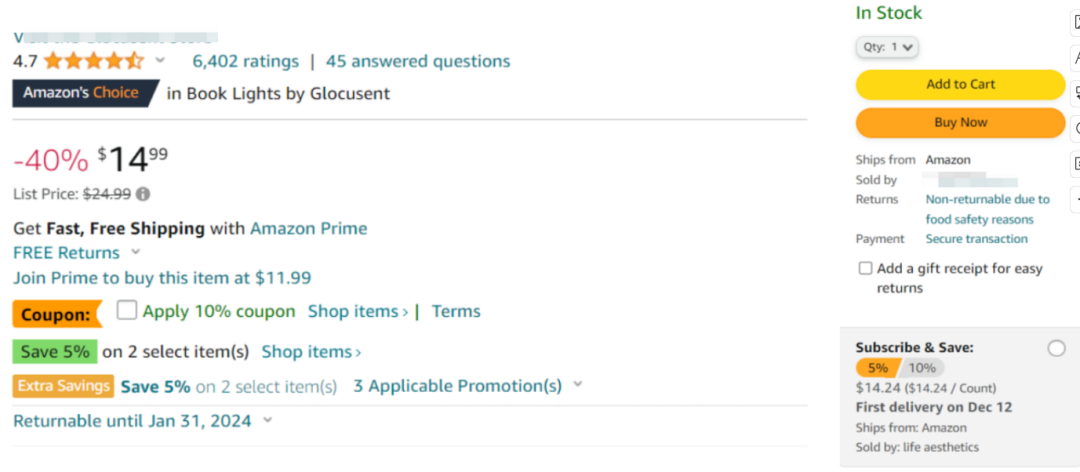The width and height of the screenshot is (1080, 472).
Task: Click the star rating icons
Action: pos(93,61)
